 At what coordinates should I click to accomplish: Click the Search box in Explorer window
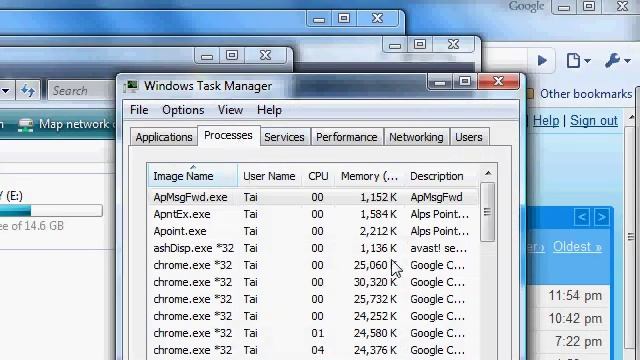click(x=82, y=90)
